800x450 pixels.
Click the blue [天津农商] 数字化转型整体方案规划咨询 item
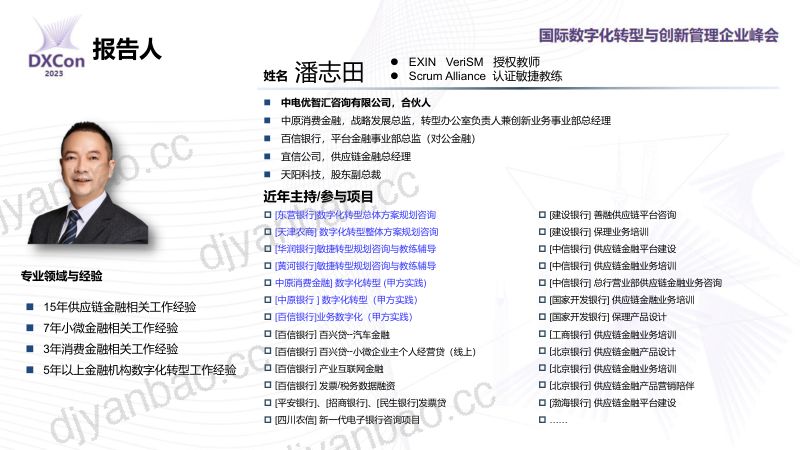[357, 232]
